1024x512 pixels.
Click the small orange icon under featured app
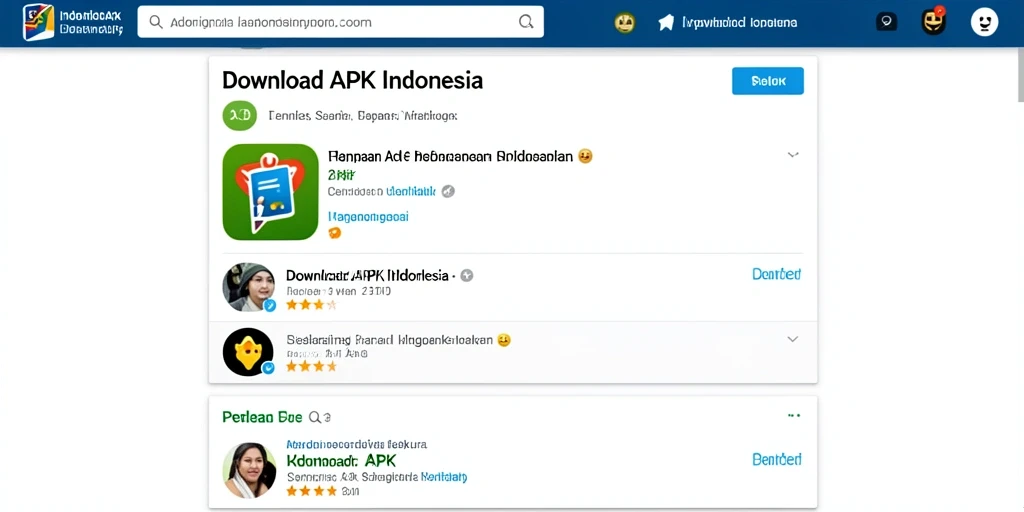pos(334,232)
